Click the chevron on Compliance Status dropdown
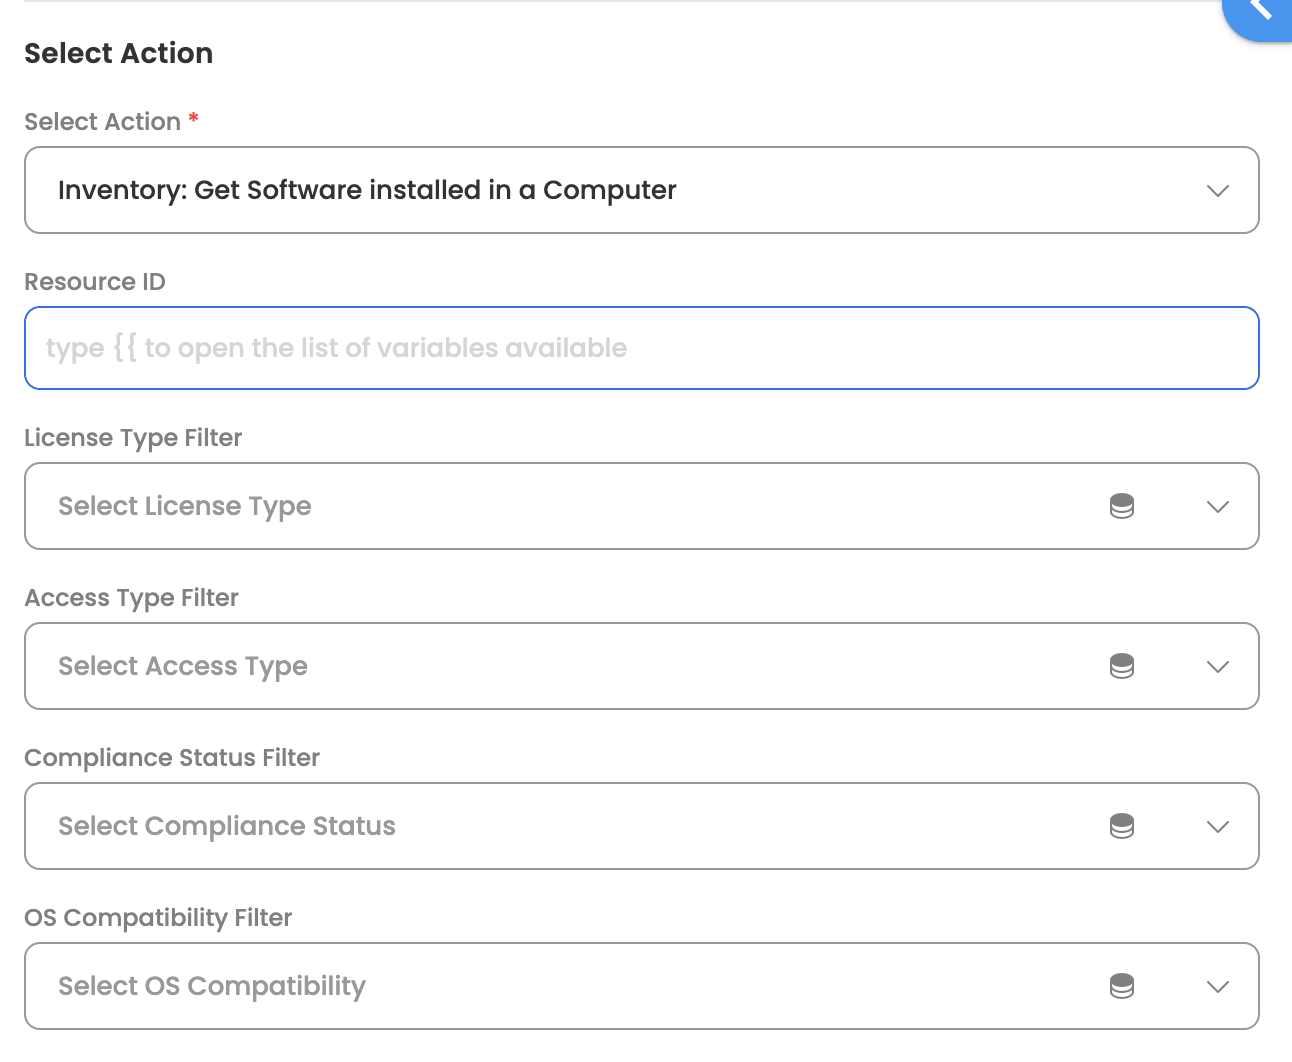Screen dimensions: 1292x1062 coord(1217,827)
